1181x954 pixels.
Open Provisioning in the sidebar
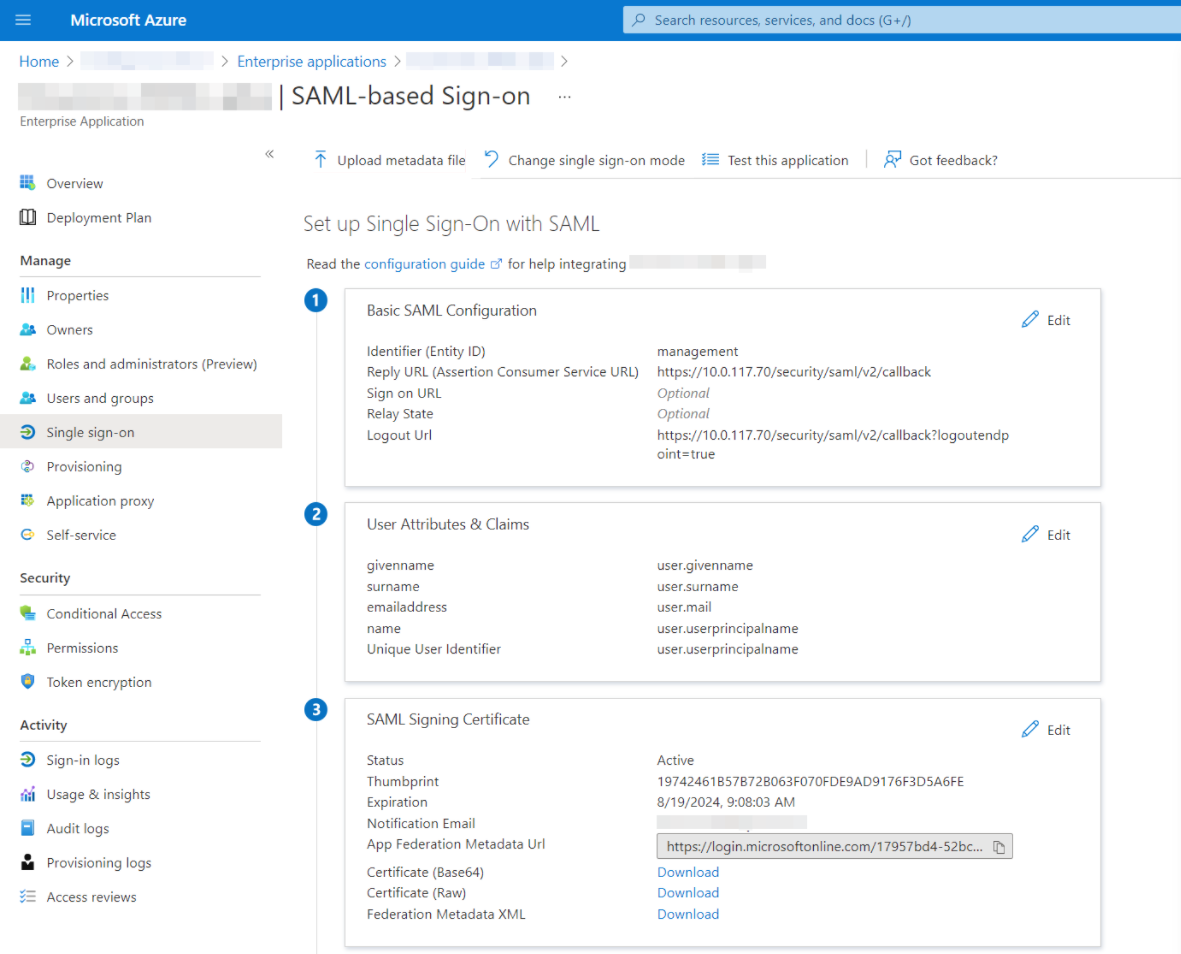pyautogui.click(x=84, y=467)
